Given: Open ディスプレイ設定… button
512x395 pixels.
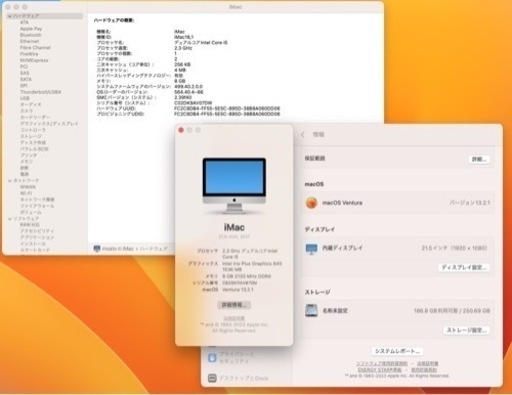Looking at the screenshot, I should click(x=464, y=267).
